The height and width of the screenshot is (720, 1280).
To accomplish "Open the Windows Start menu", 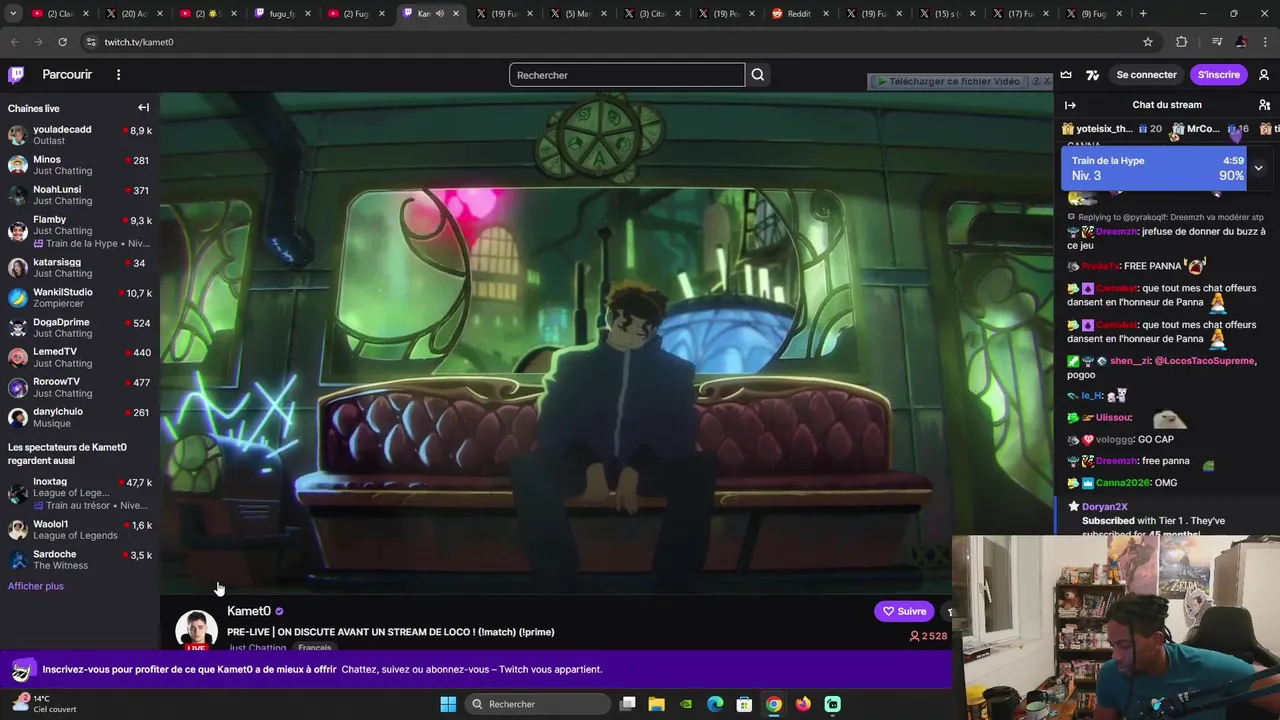I will [x=448, y=704].
